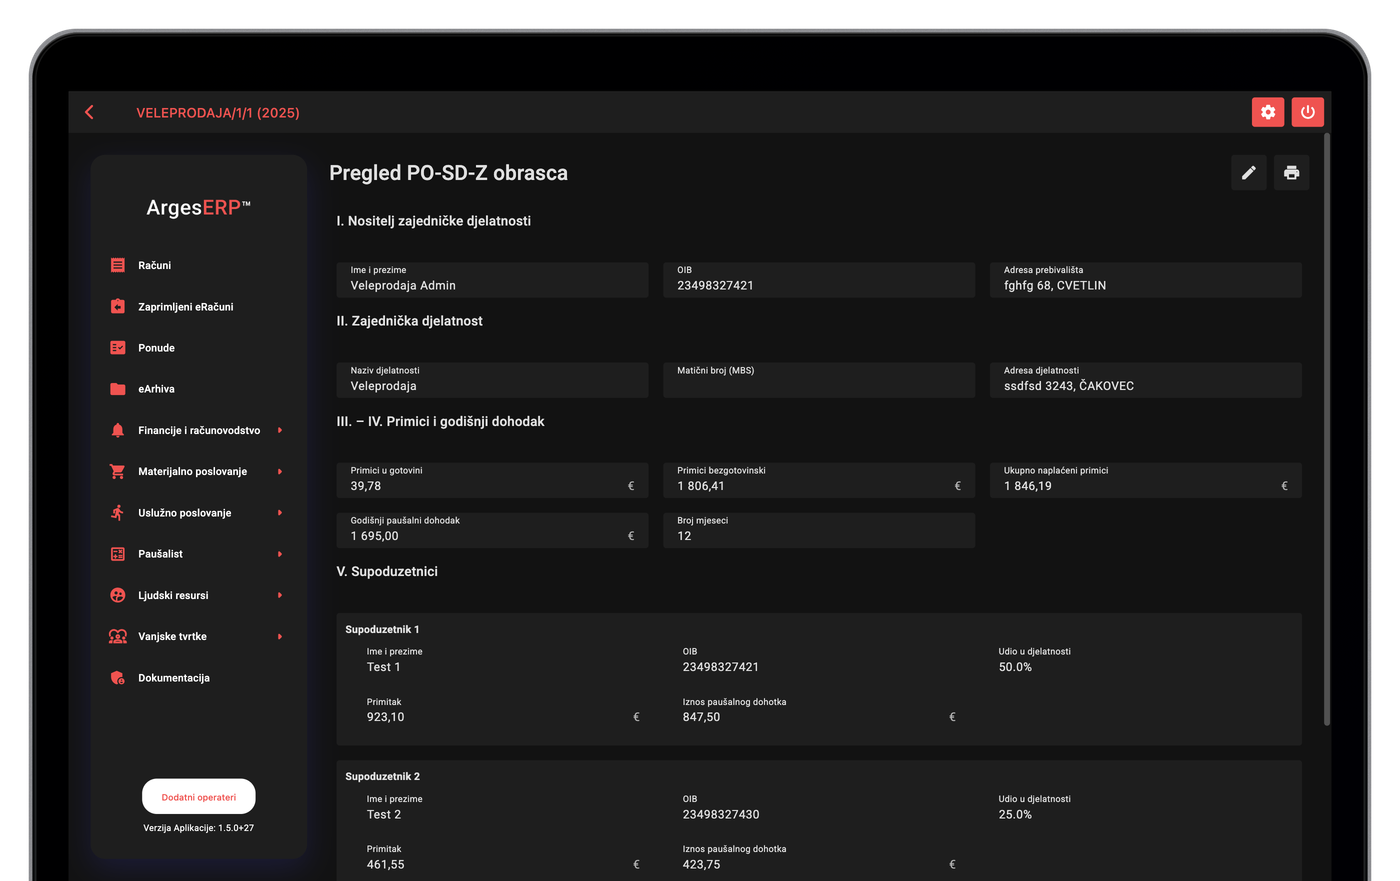Click the Ljudski resursi icon
This screenshot has height=881, width=1400.
click(x=118, y=595)
